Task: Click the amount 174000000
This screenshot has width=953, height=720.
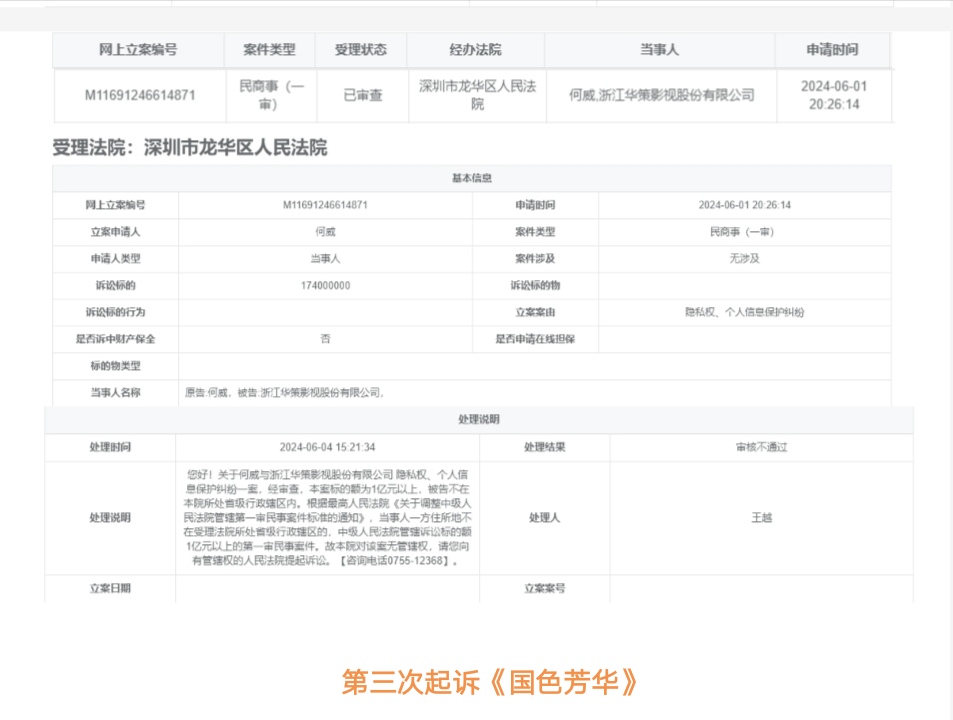Action: pos(325,286)
